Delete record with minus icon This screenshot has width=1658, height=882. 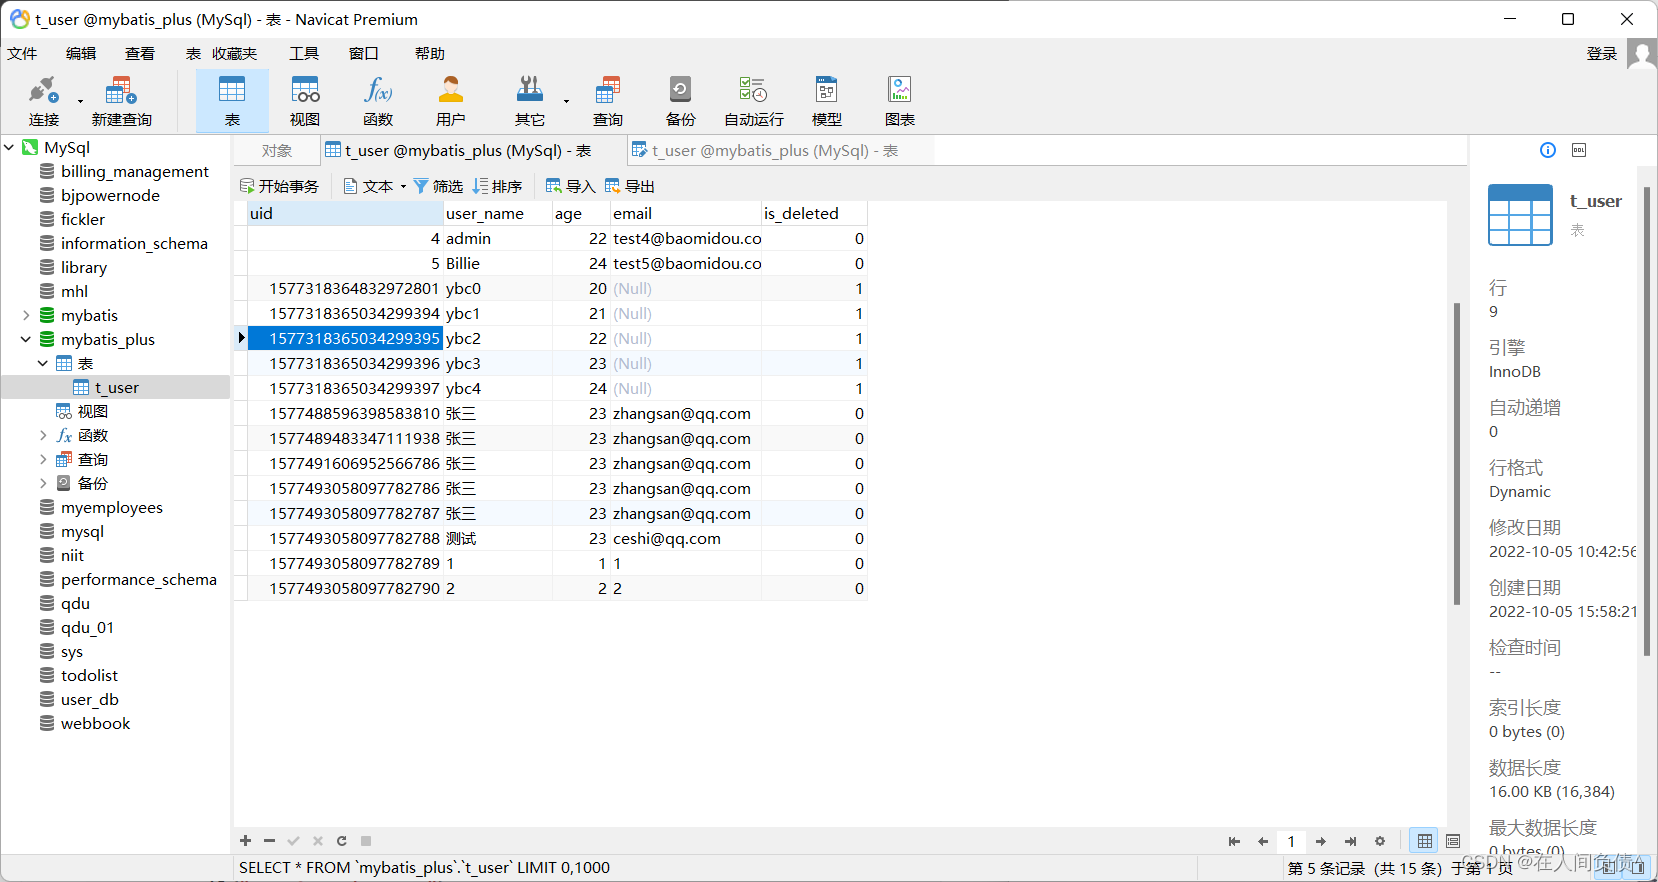pyautogui.click(x=269, y=841)
